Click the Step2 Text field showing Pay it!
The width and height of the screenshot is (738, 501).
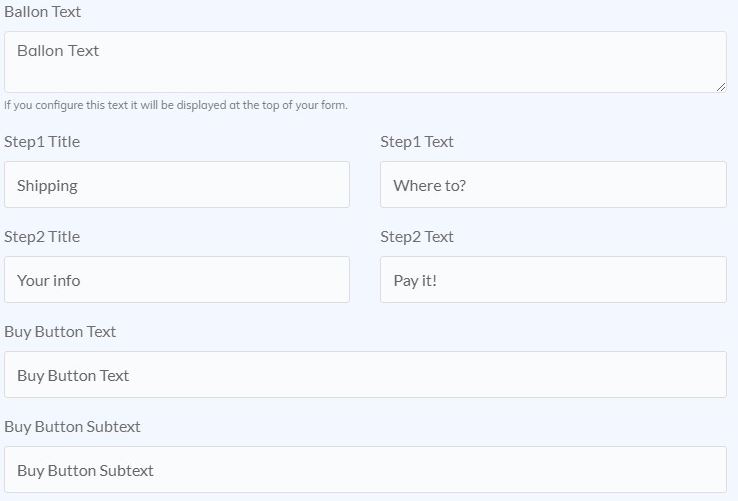[x=554, y=280]
